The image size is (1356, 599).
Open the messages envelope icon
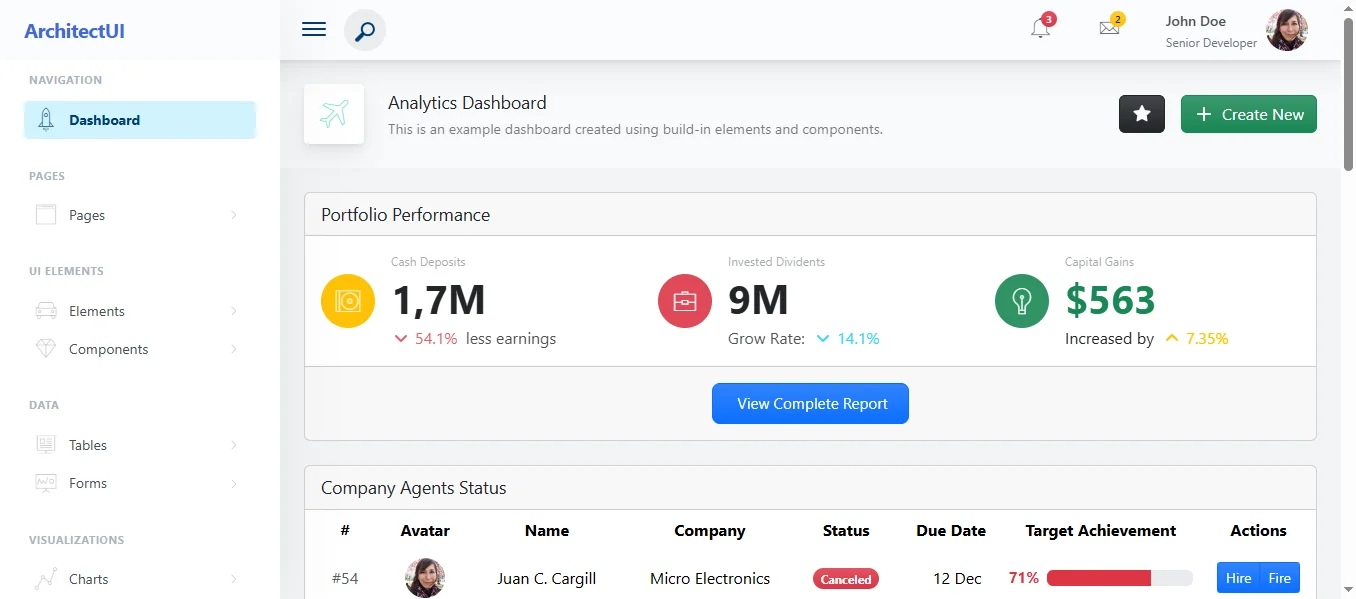coord(1108,28)
